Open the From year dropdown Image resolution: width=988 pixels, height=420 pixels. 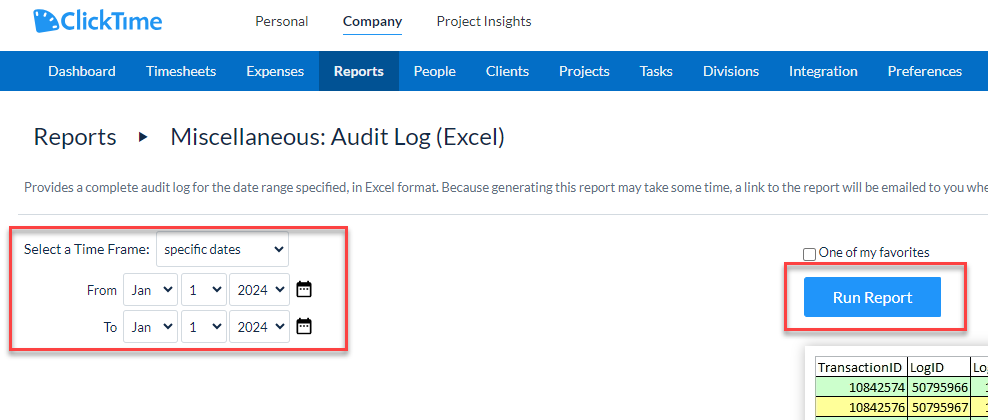click(x=260, y=290)
